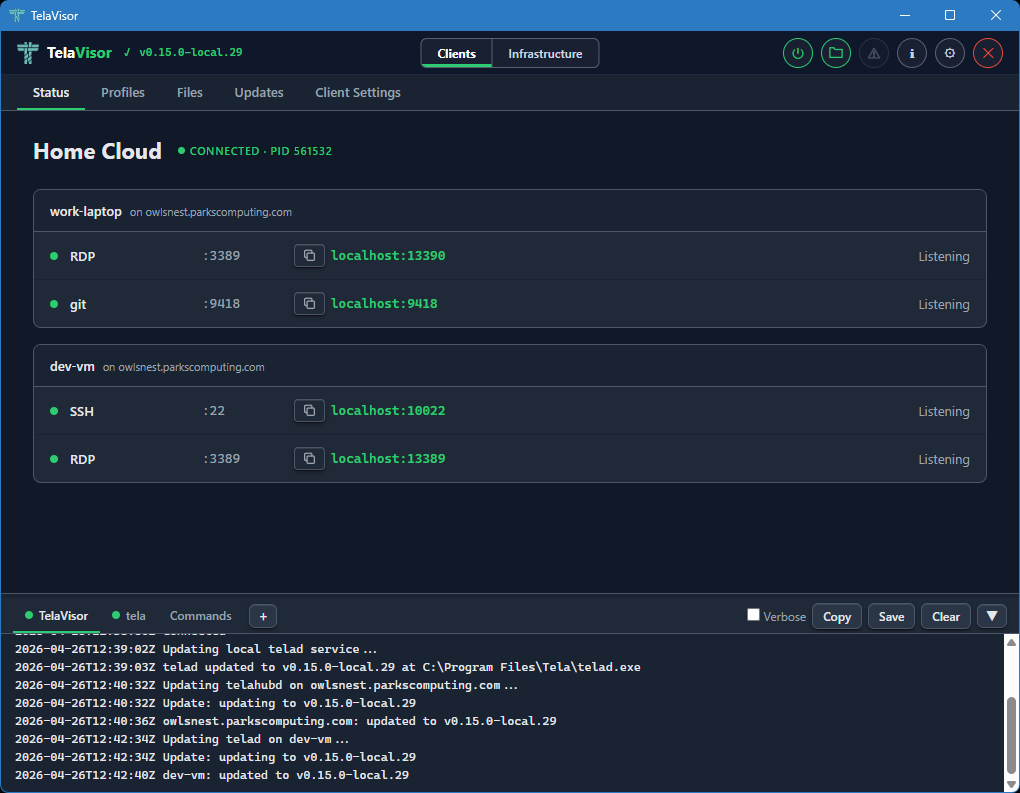The height and width of the screenshot is (793, 1020).
Task: Click log scrollbar up arrow
Action: point(1012,642)
